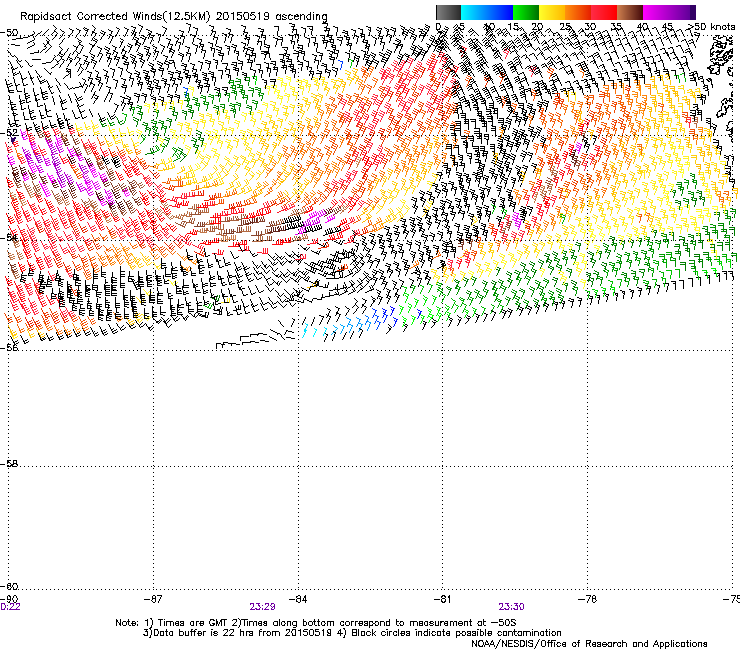The width and height of the screenshot is (740, 650).
Task: Click the purple '23:29' time stamp
Action: pos(262,607)
